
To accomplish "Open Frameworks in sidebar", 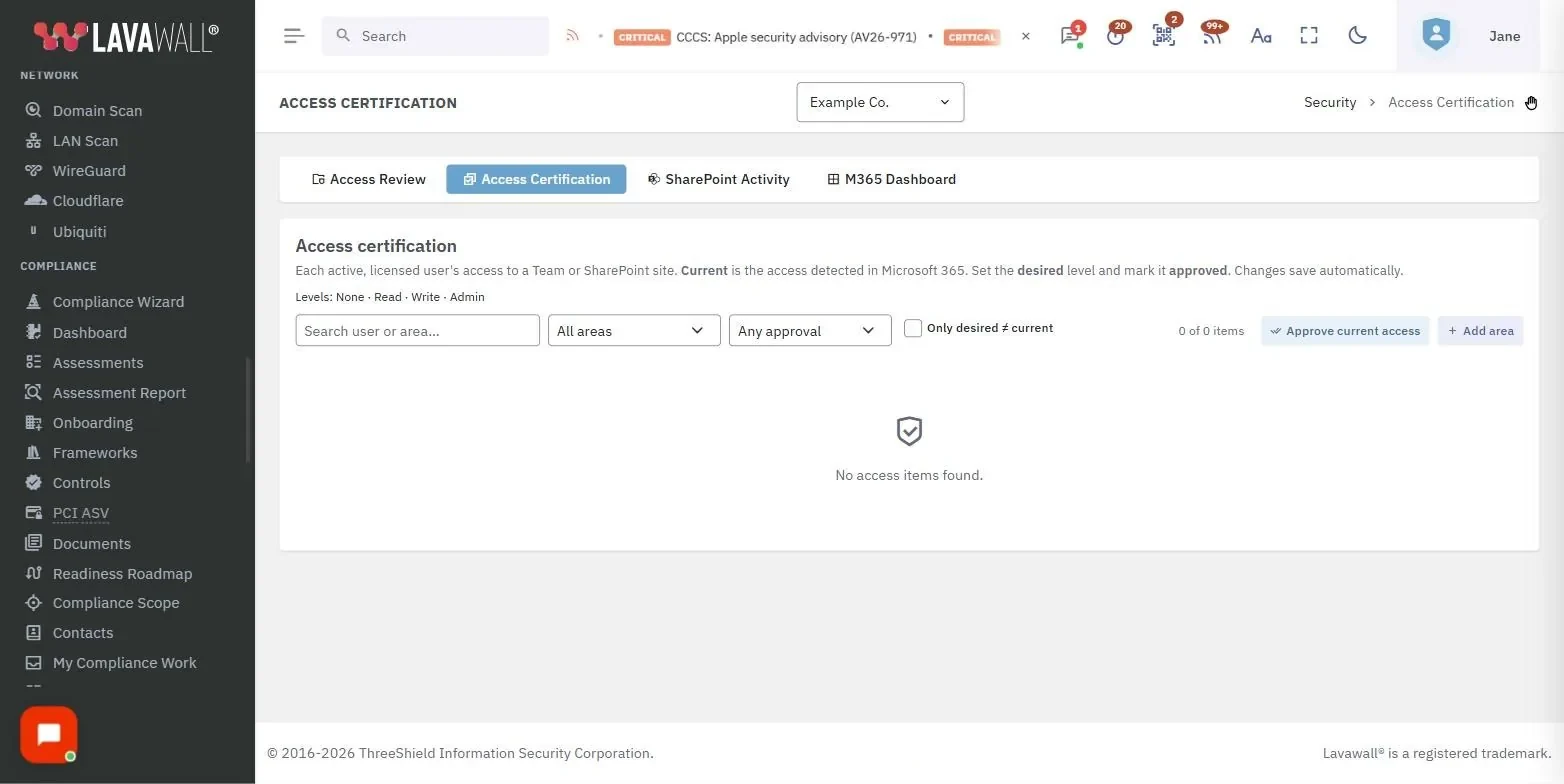I will tap(95, 453).
